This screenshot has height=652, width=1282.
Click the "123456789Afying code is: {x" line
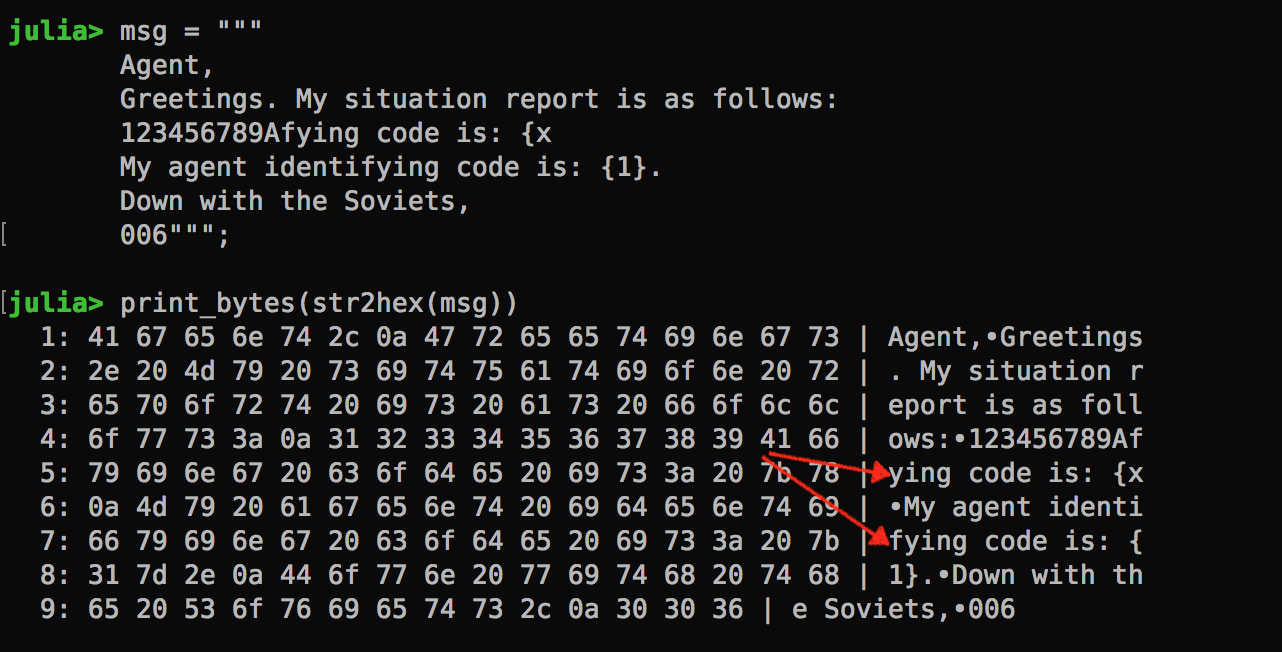(x=335, y=133)
